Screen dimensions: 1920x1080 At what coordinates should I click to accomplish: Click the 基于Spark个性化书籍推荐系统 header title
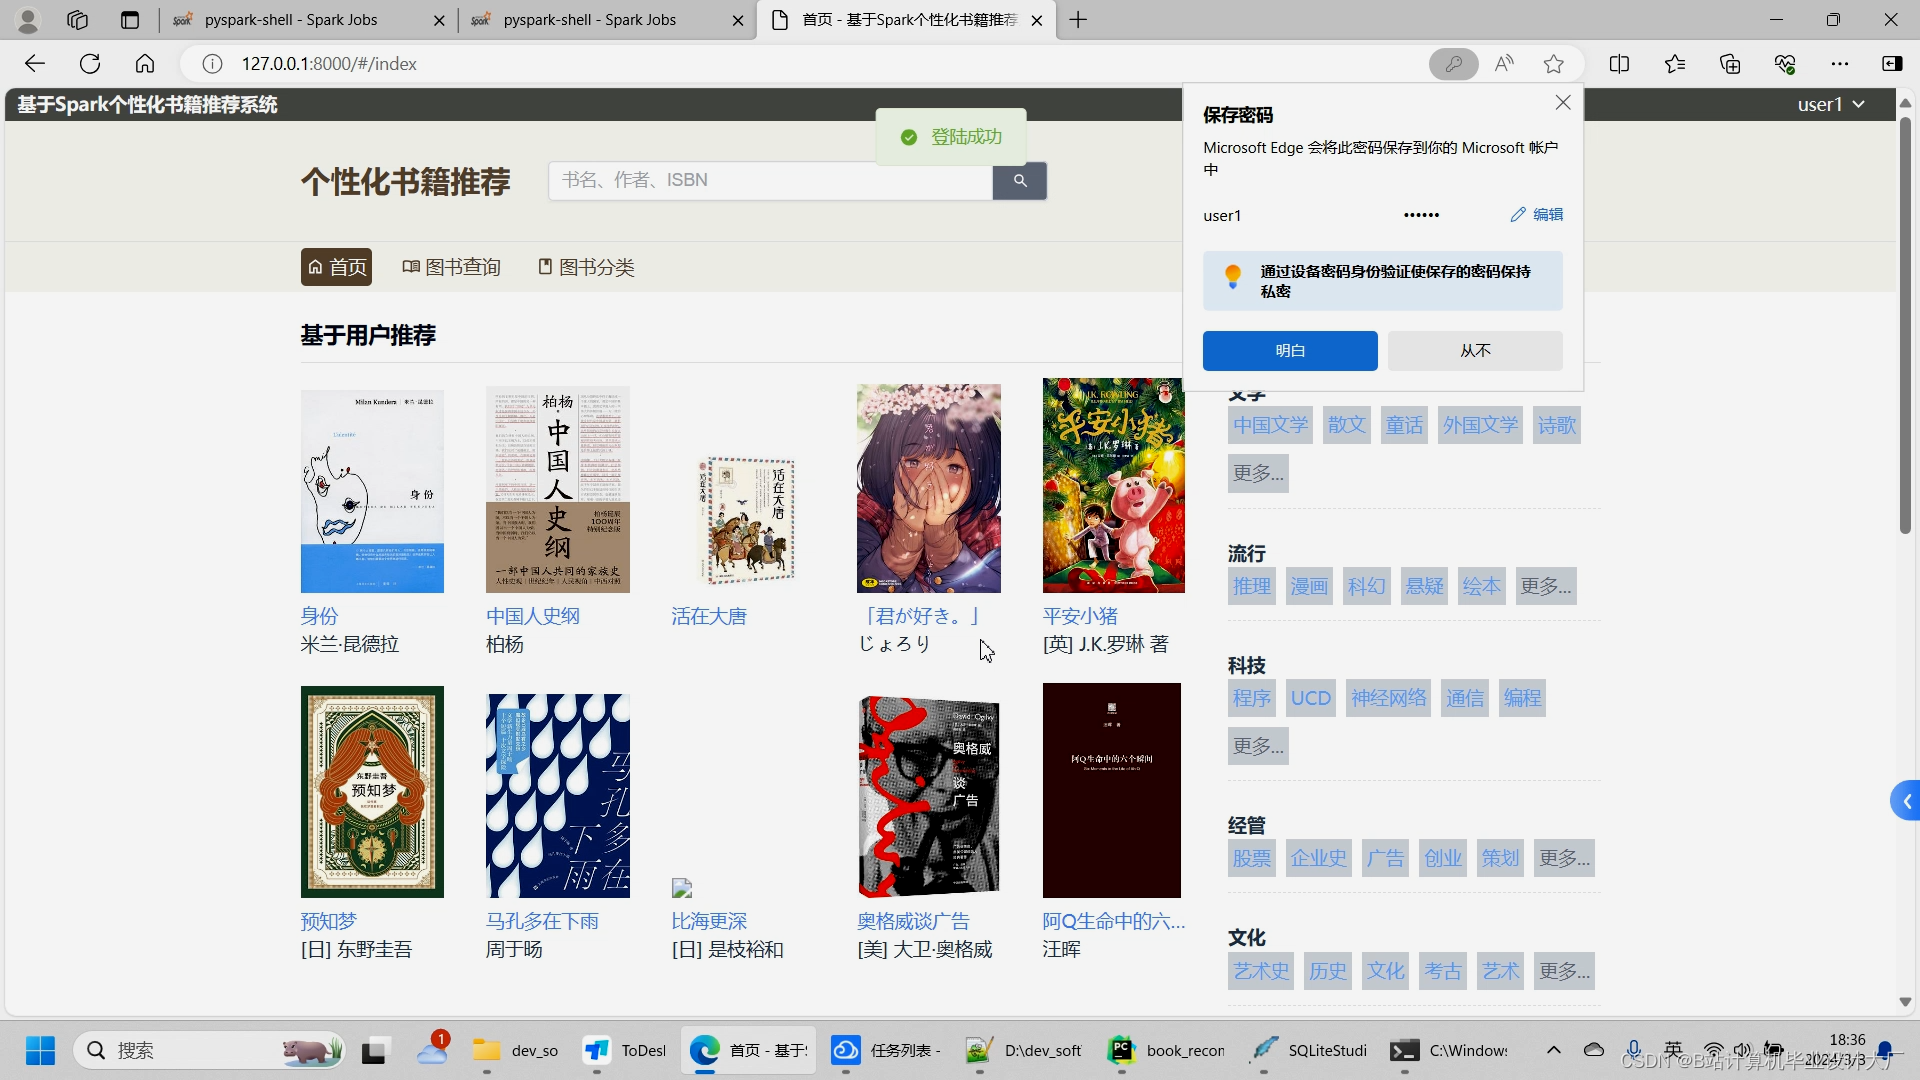point(147,104)
